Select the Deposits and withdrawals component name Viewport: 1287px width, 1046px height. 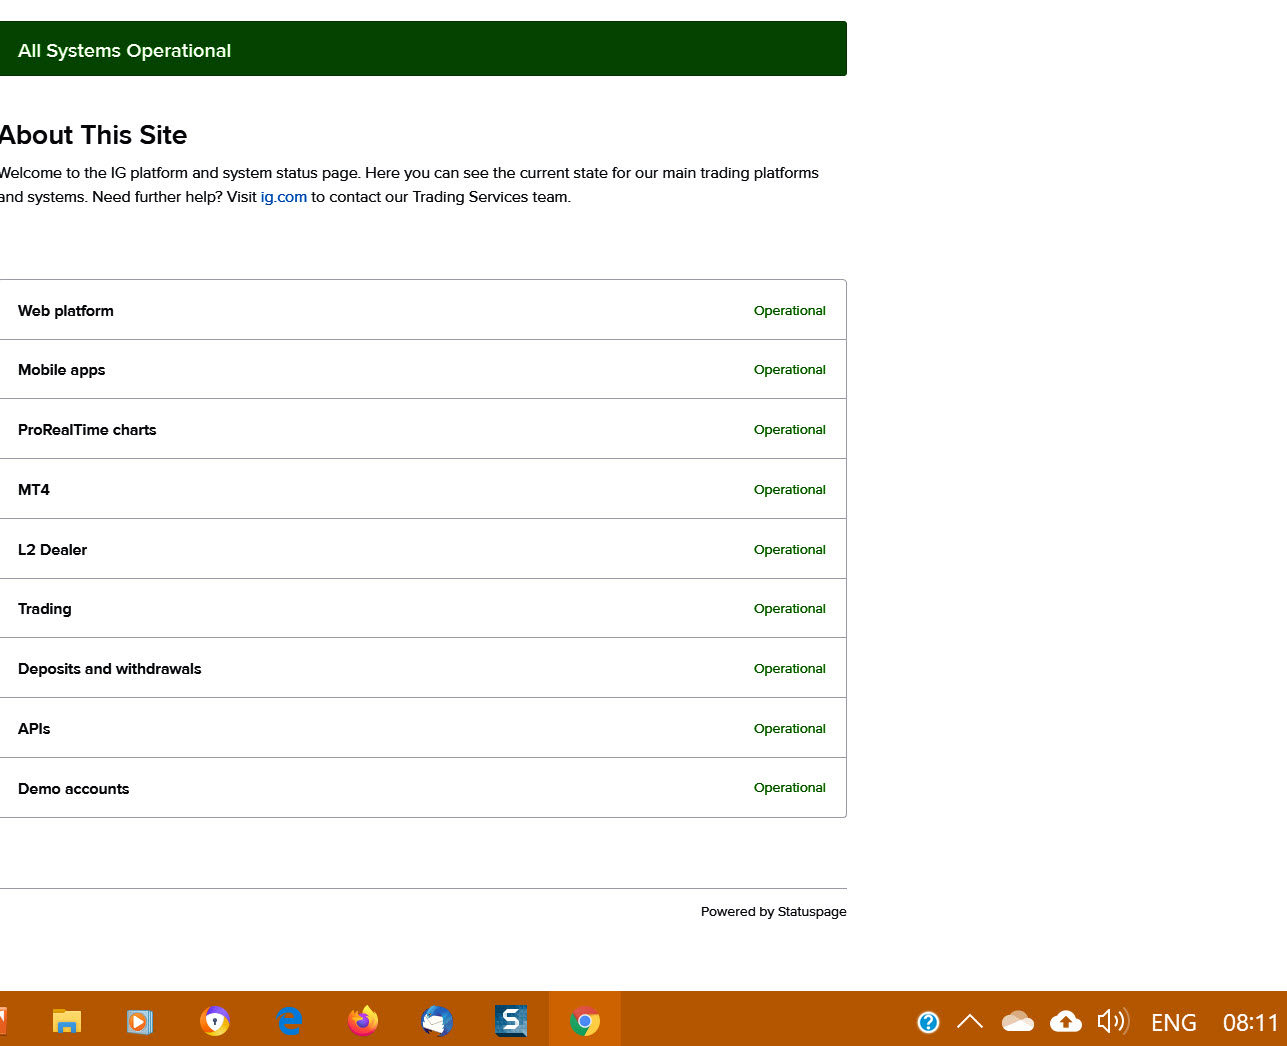[x=110, y=669]
